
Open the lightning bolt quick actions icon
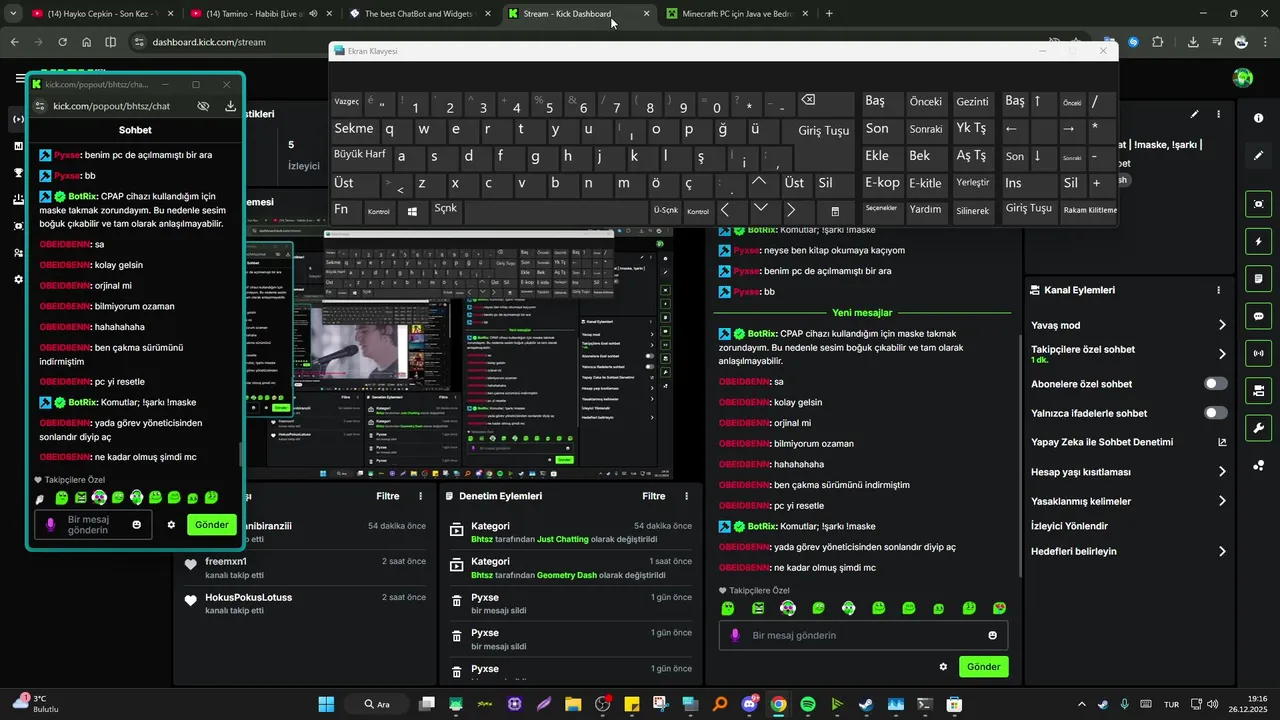[x=1258, y=242]
